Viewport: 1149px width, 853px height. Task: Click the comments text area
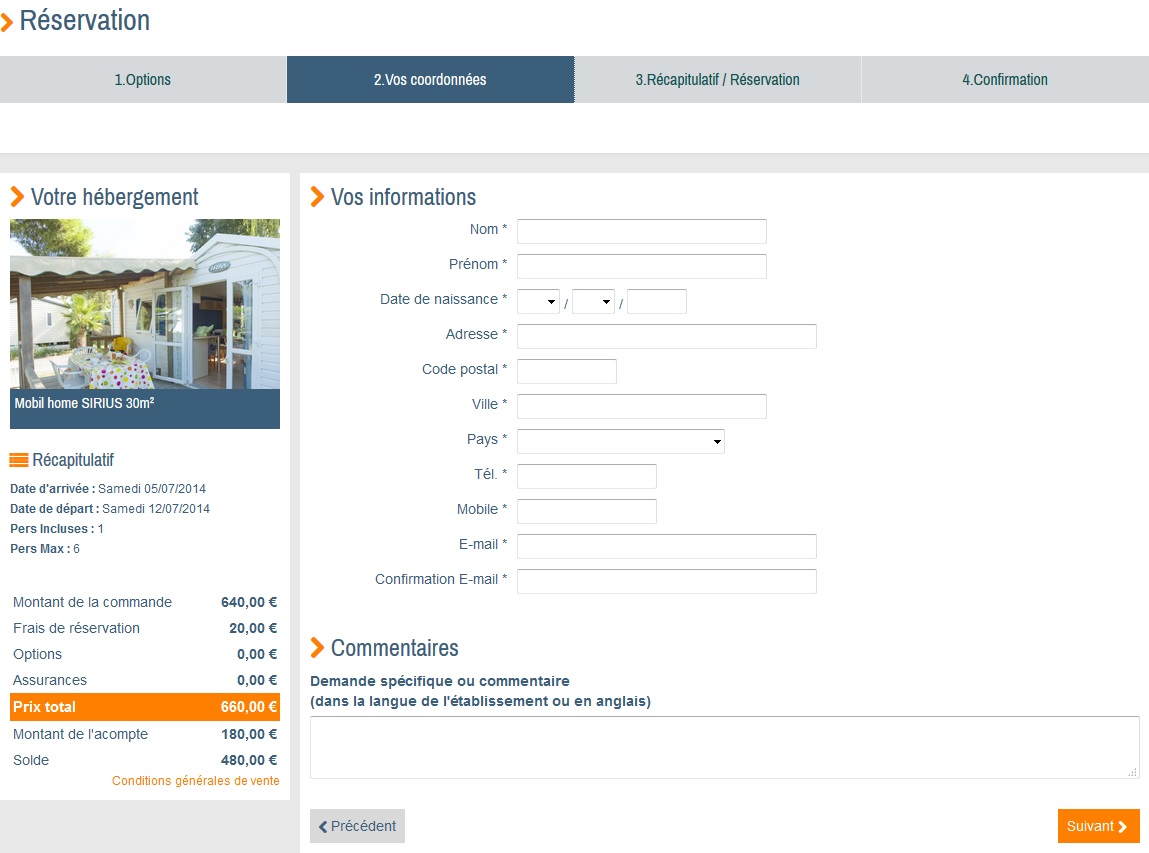(x=725, y=747)
